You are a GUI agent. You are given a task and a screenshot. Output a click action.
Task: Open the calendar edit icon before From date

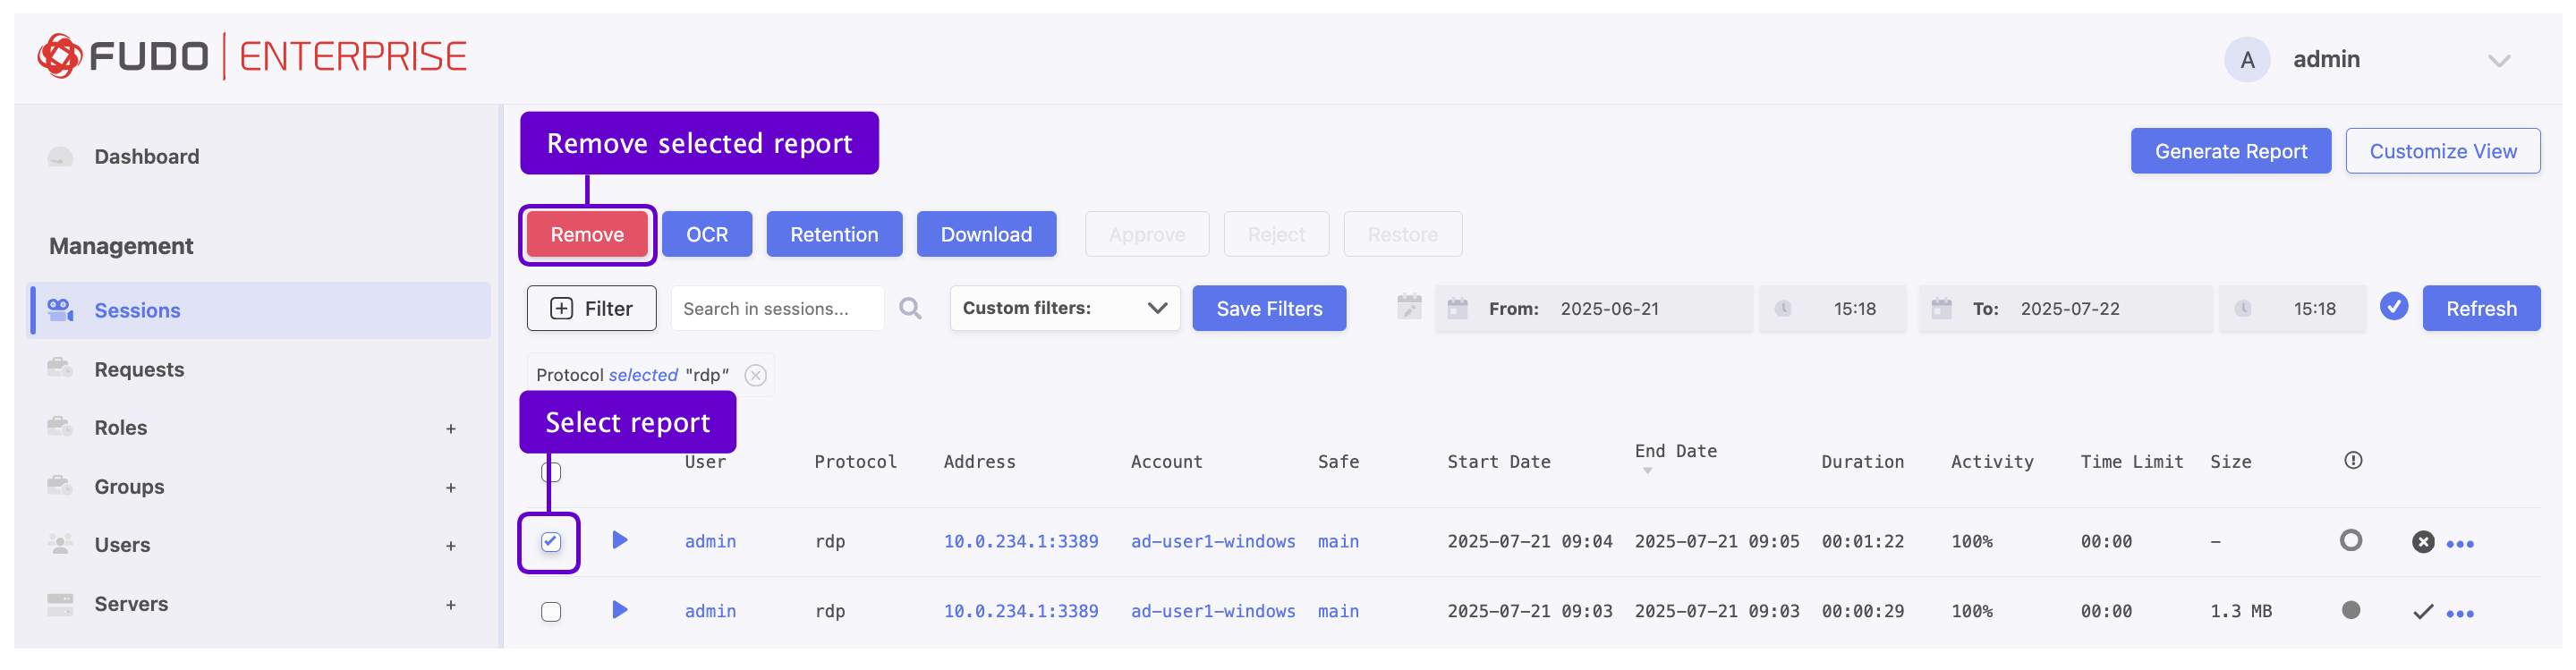[x=1408, y=307]
